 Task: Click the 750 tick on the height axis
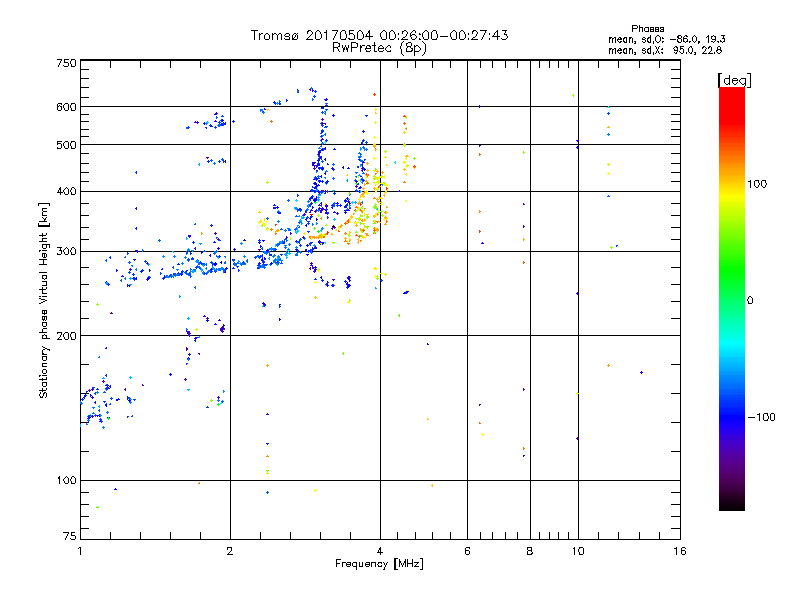click(x=66, y=63)
